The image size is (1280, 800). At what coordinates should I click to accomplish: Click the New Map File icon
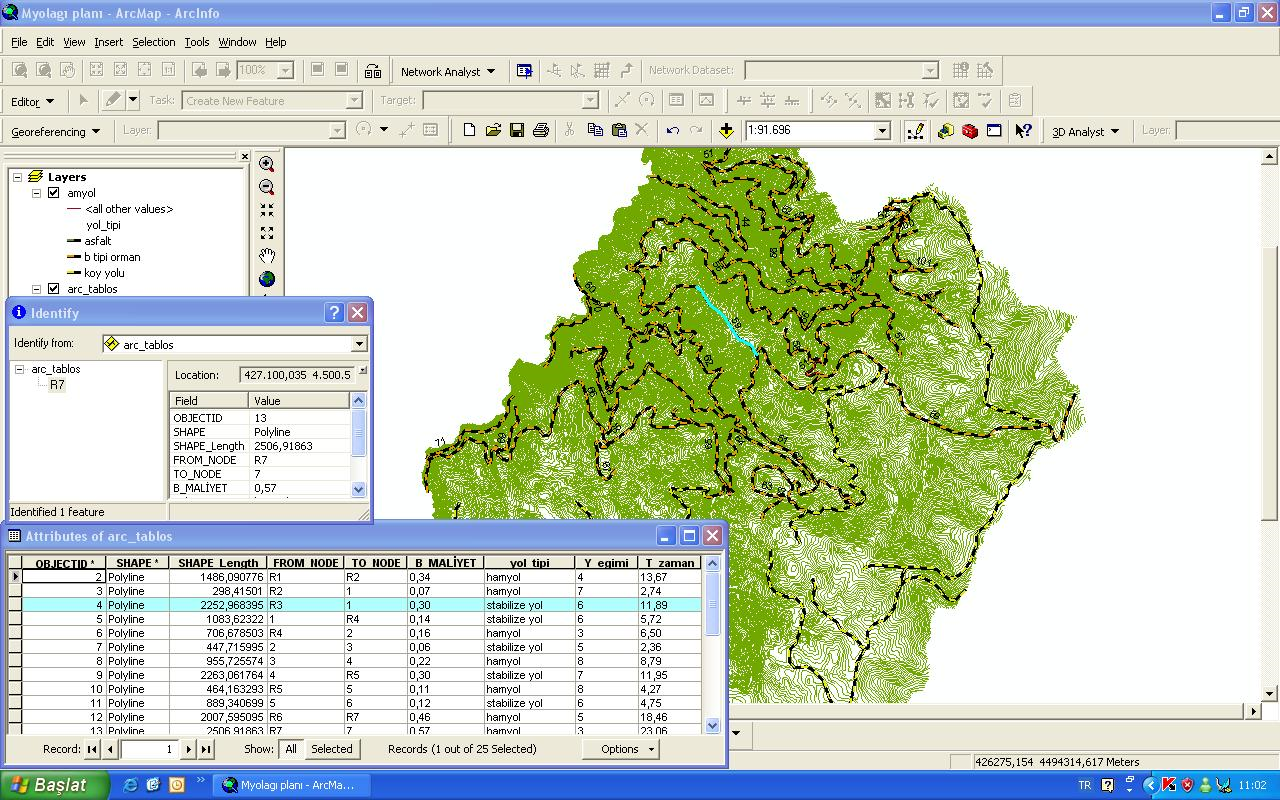click(x=469, y=130)
